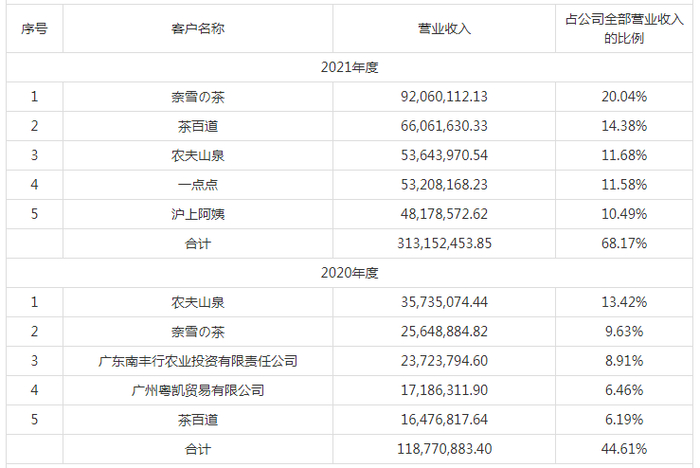This screenshot has height=468, width=700.
Task: Select percentage 10.49%
Action: coord(624,214)
